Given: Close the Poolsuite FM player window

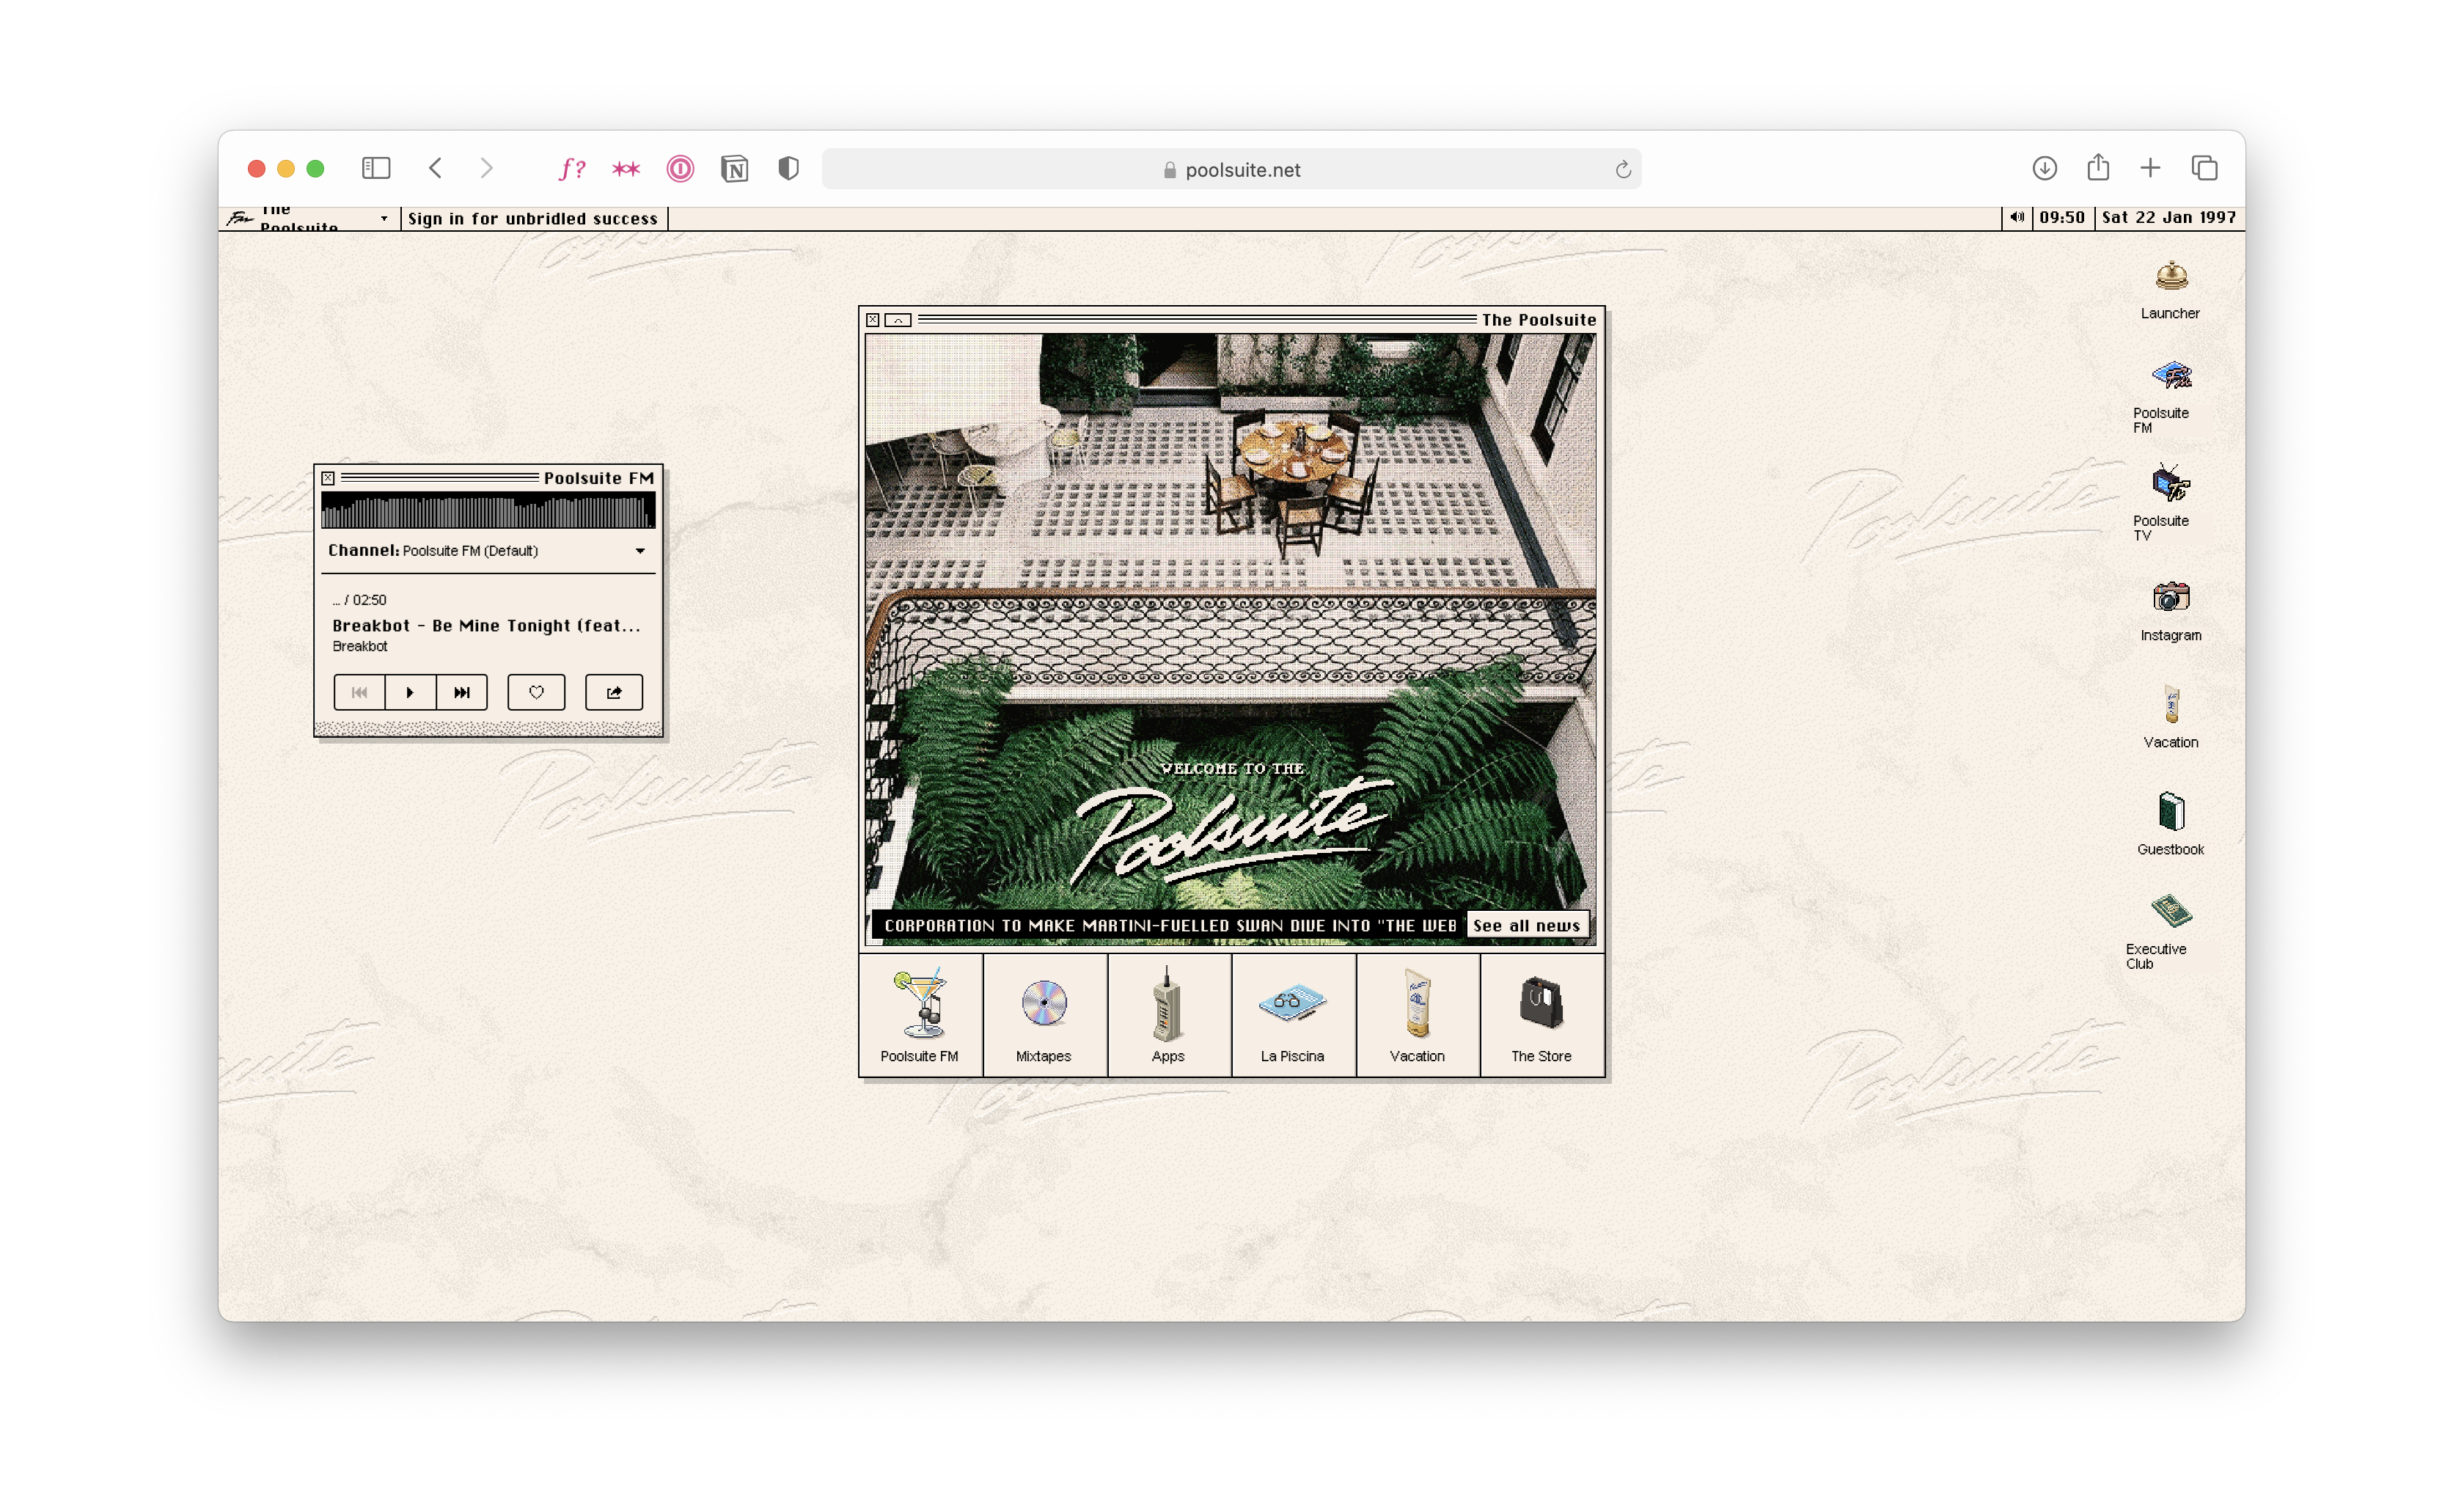Looking at the screenshot, I should coord(328,478).
